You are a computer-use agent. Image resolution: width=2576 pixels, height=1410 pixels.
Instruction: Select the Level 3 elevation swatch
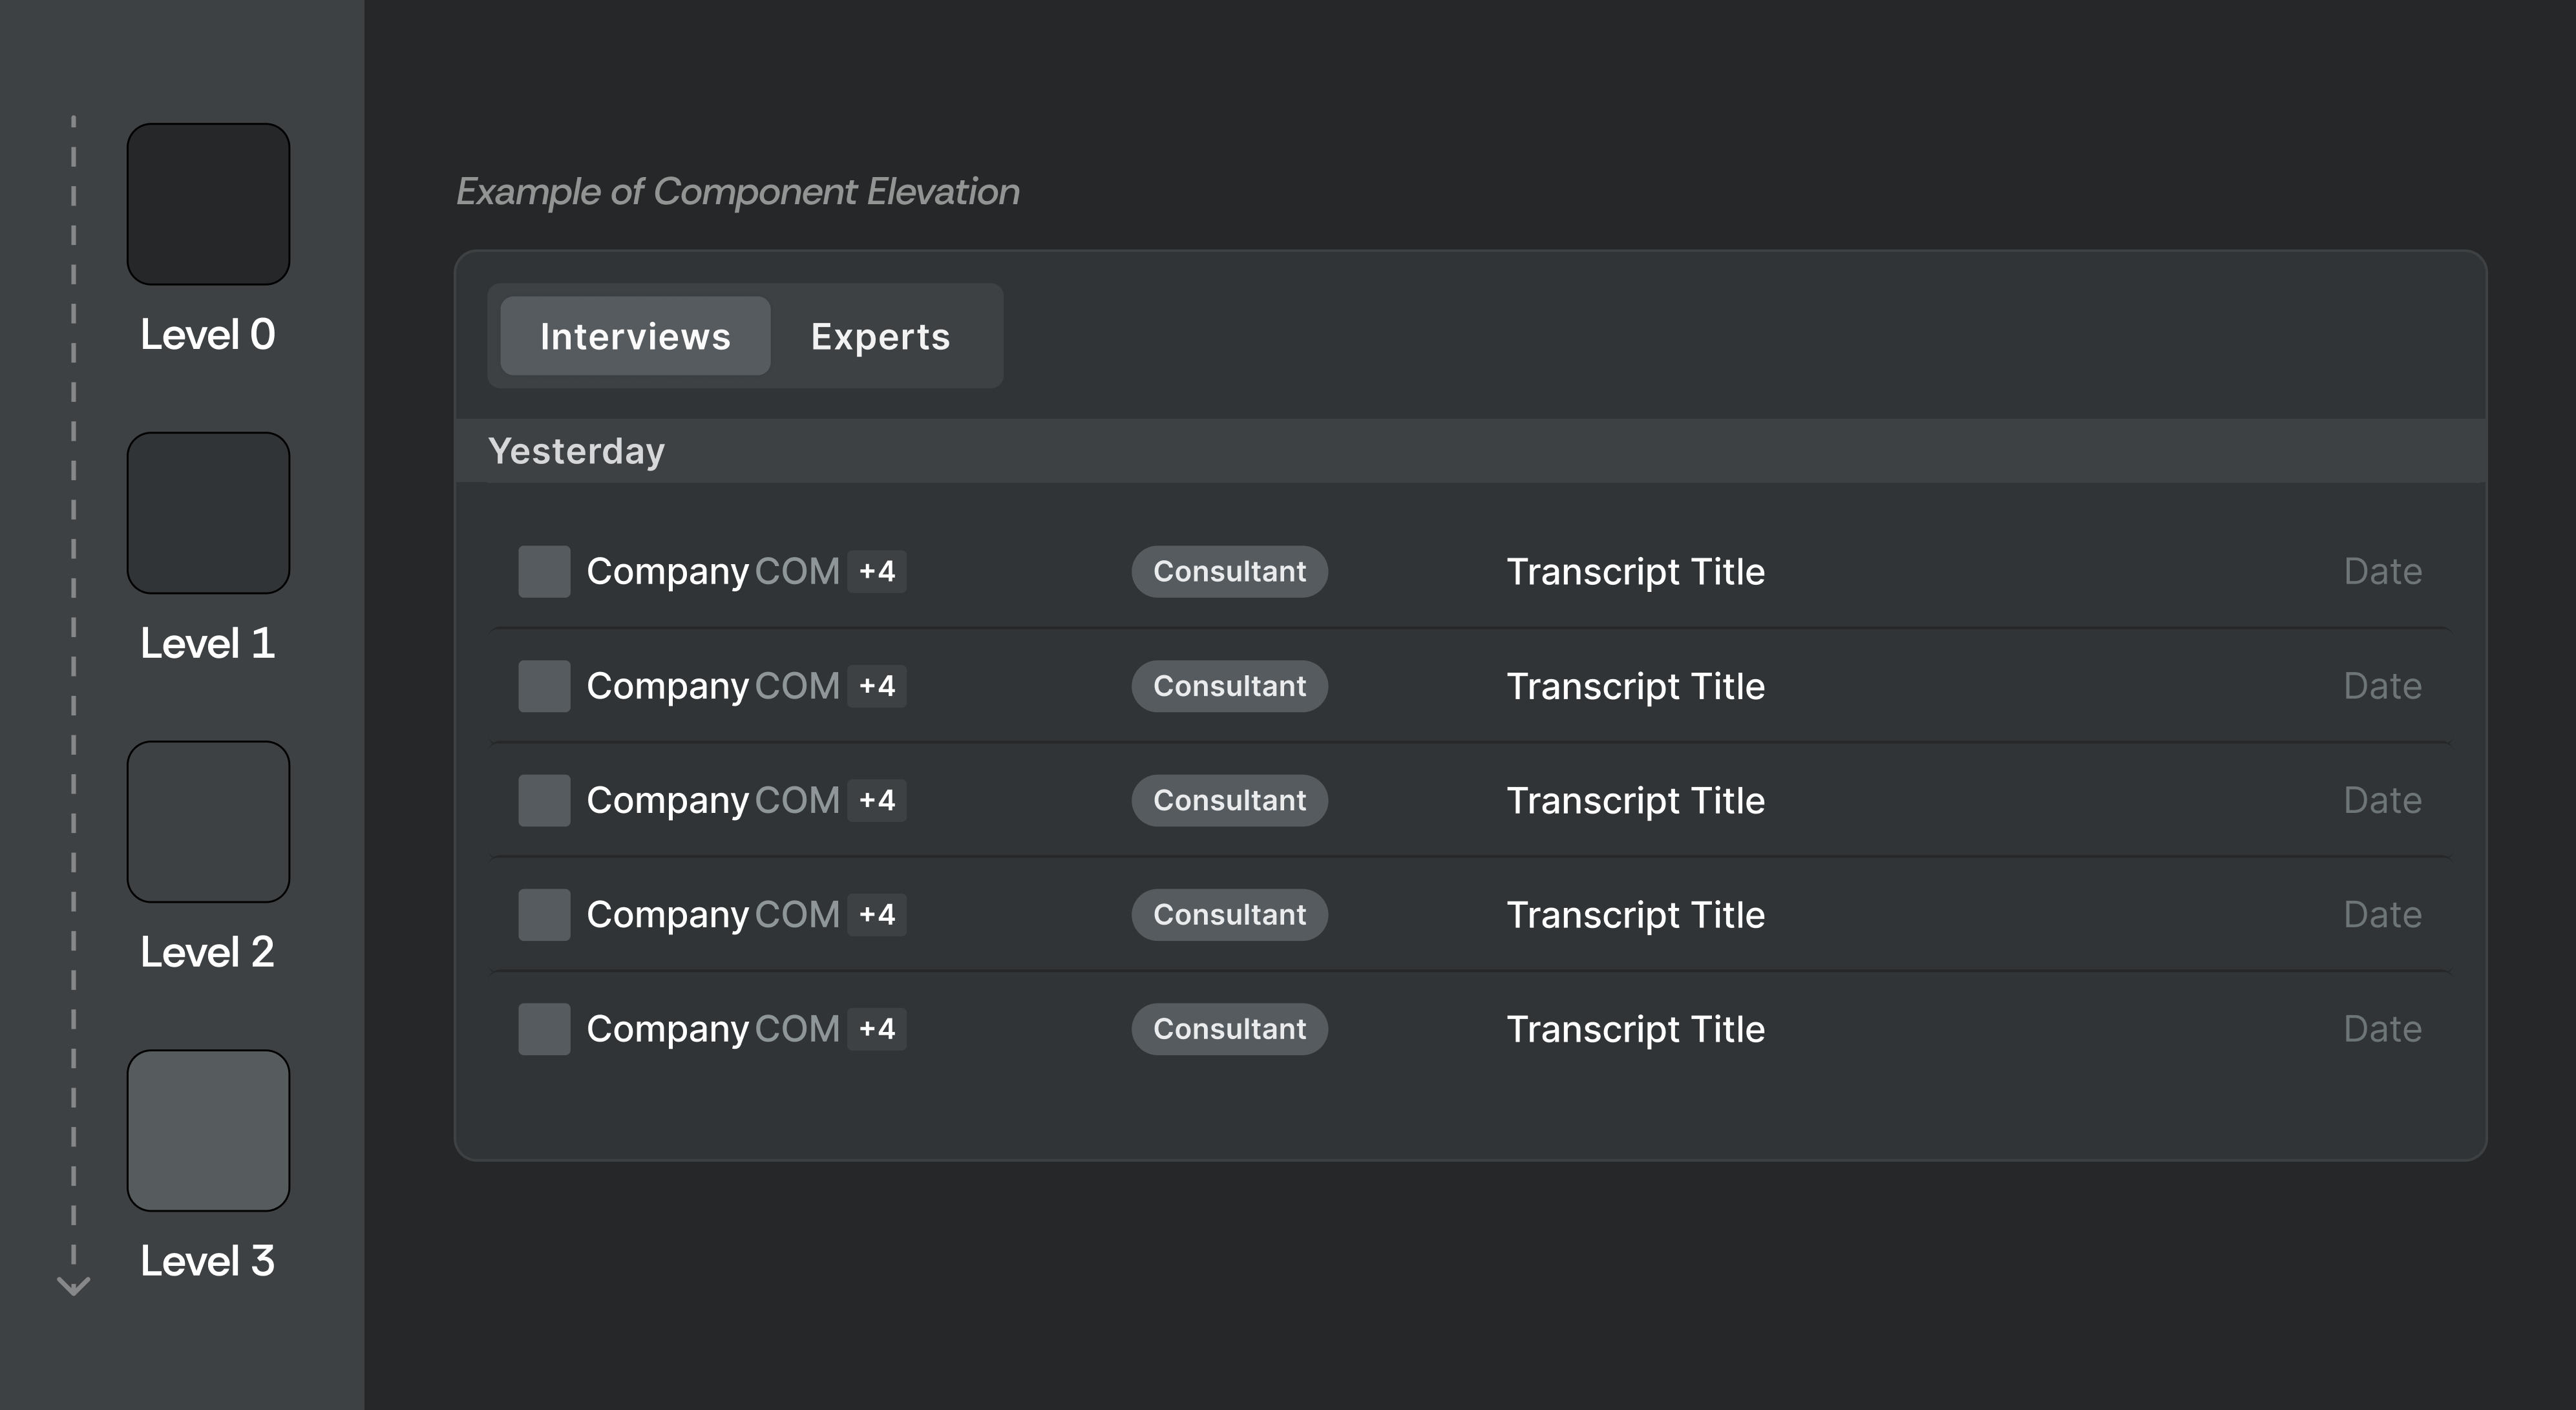point(208,1130)
